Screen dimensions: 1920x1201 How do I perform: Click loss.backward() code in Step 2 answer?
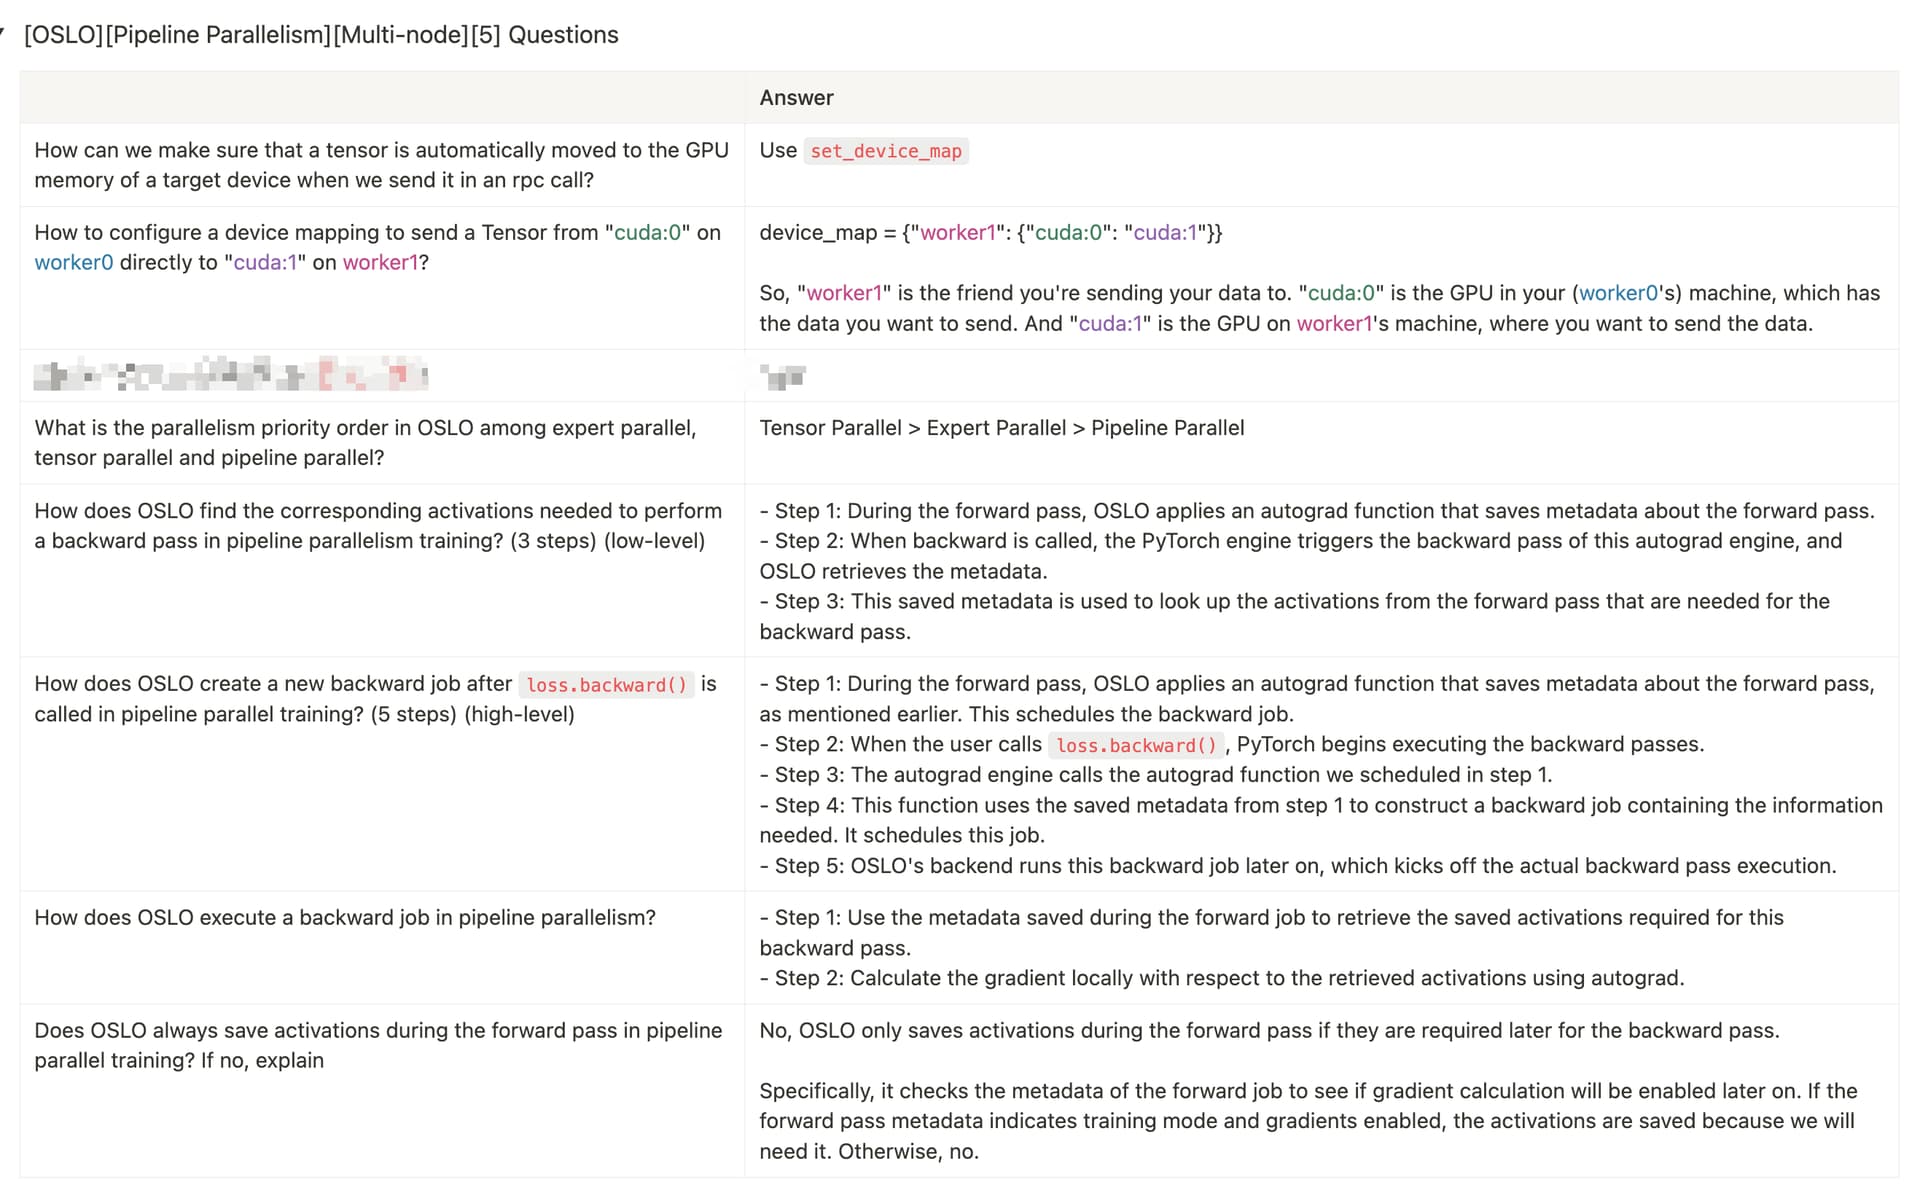click(1136, 745)
